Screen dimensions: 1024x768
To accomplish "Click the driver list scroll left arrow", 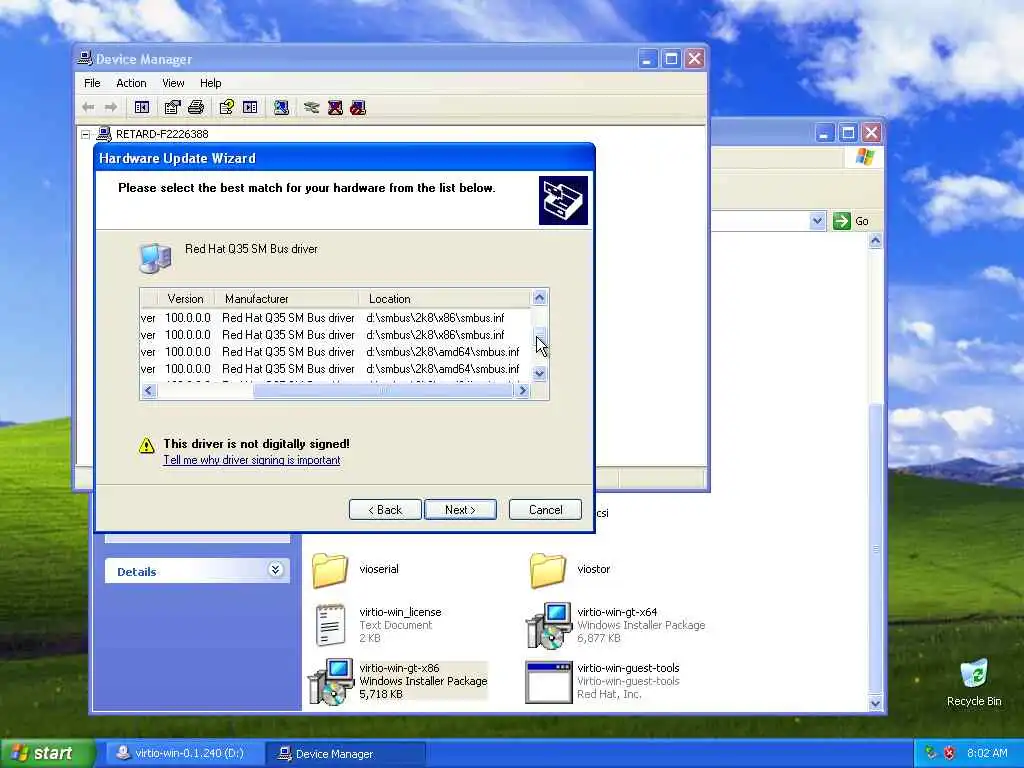I will (148, 391).
